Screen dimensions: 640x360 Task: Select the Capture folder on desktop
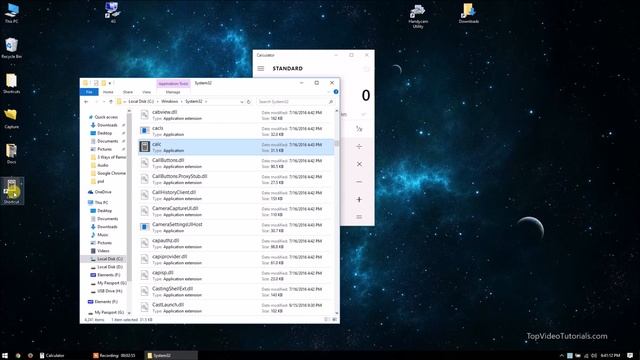tap(11, 118)
